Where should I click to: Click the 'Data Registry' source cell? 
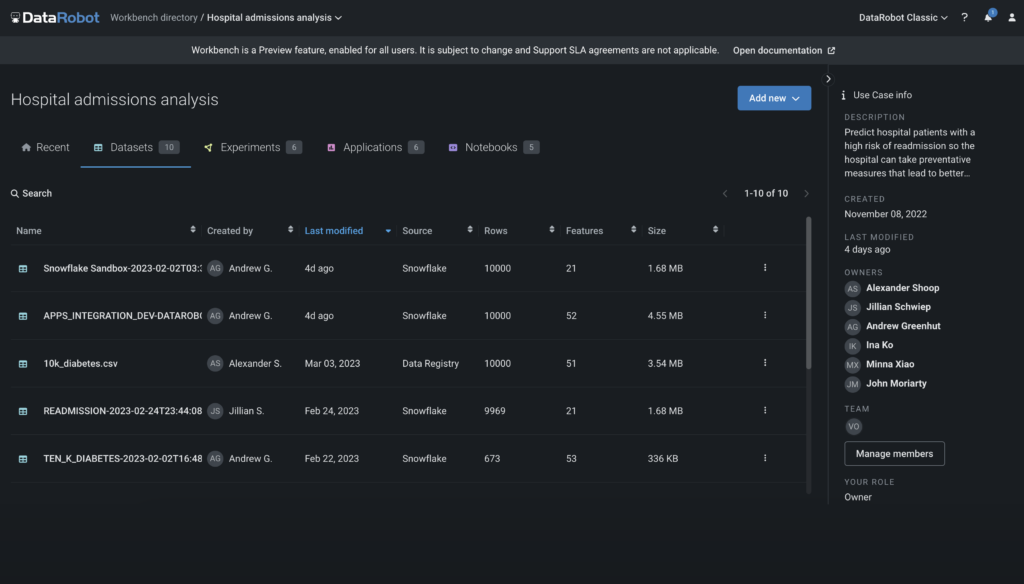(x=430, y=363)
